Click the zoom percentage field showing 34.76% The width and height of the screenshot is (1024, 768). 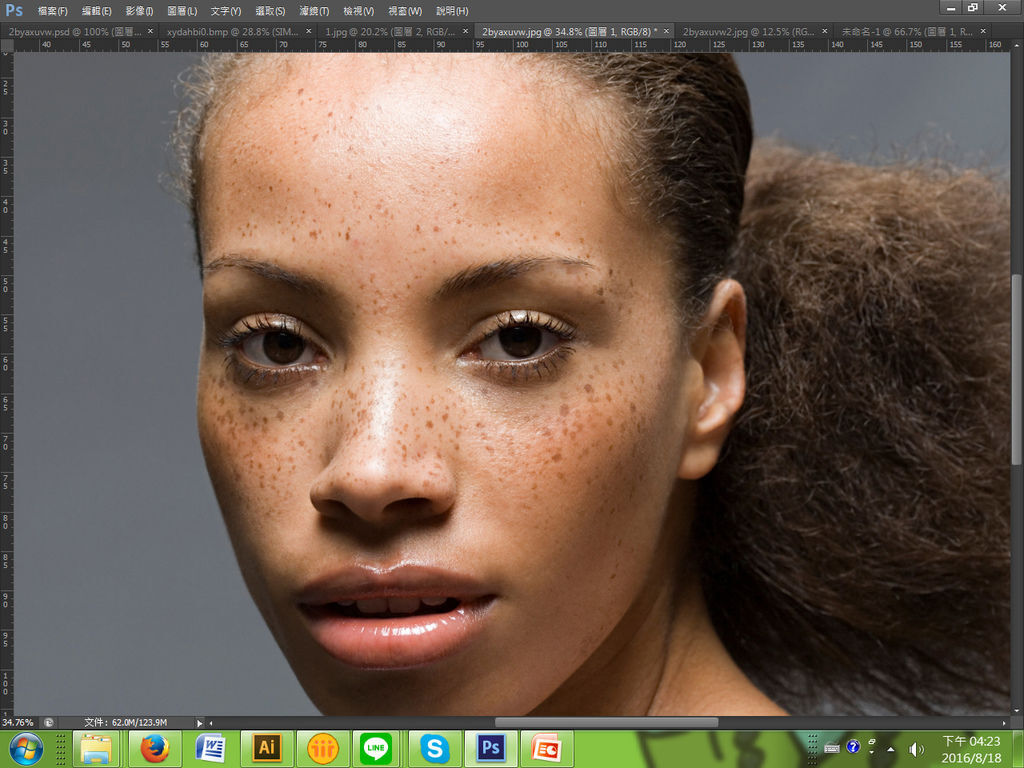pos(18,722)
